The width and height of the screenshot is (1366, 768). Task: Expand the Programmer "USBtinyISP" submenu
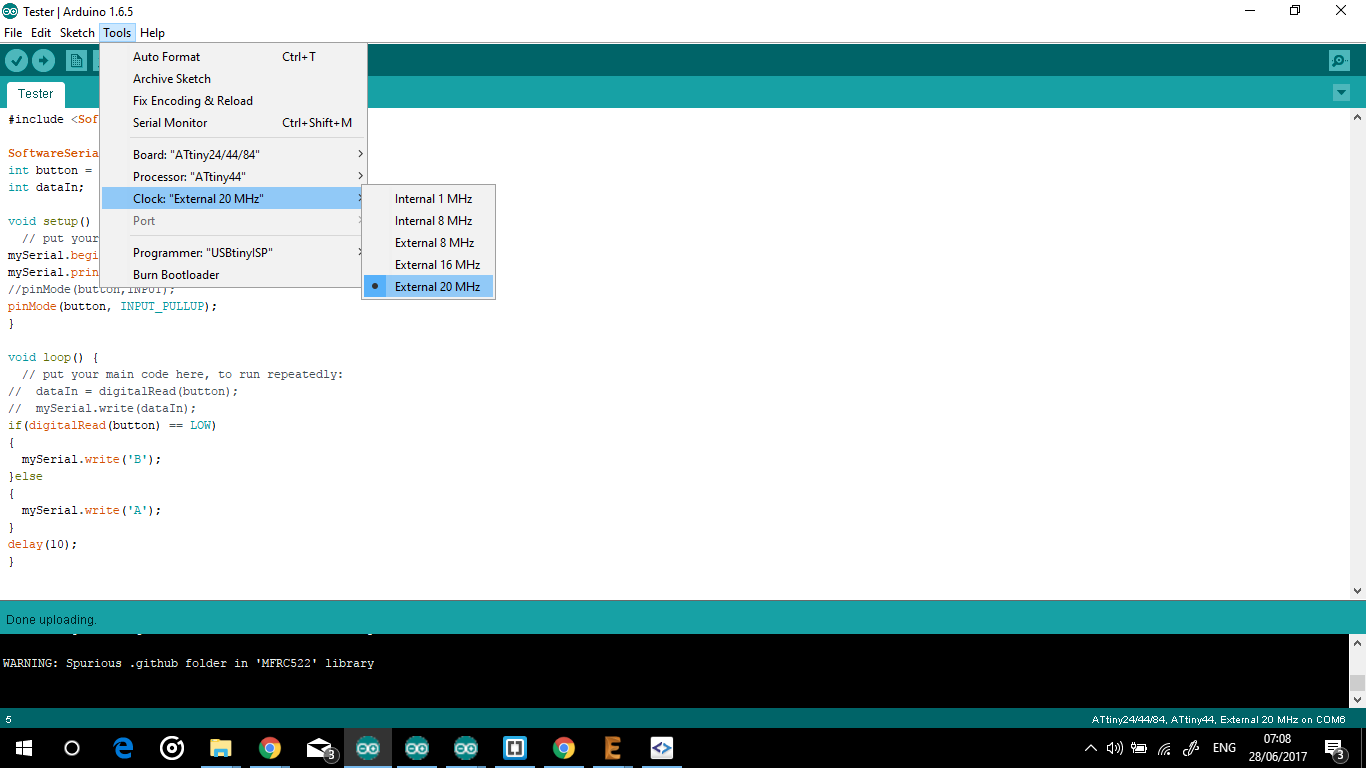tap(234, 253)
